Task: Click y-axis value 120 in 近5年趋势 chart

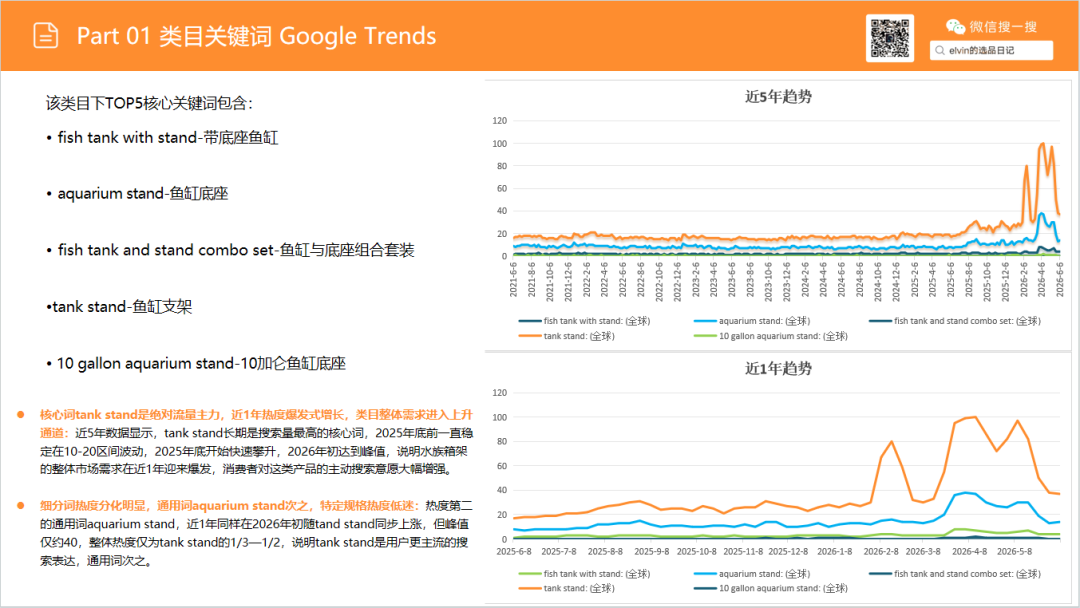Action: [x=500, y=120]
